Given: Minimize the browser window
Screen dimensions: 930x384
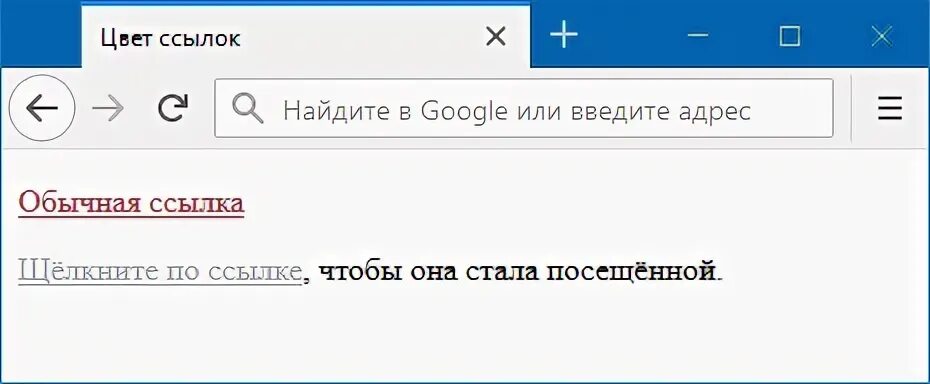Looking at the screenshot, I should tap(698, 36).
